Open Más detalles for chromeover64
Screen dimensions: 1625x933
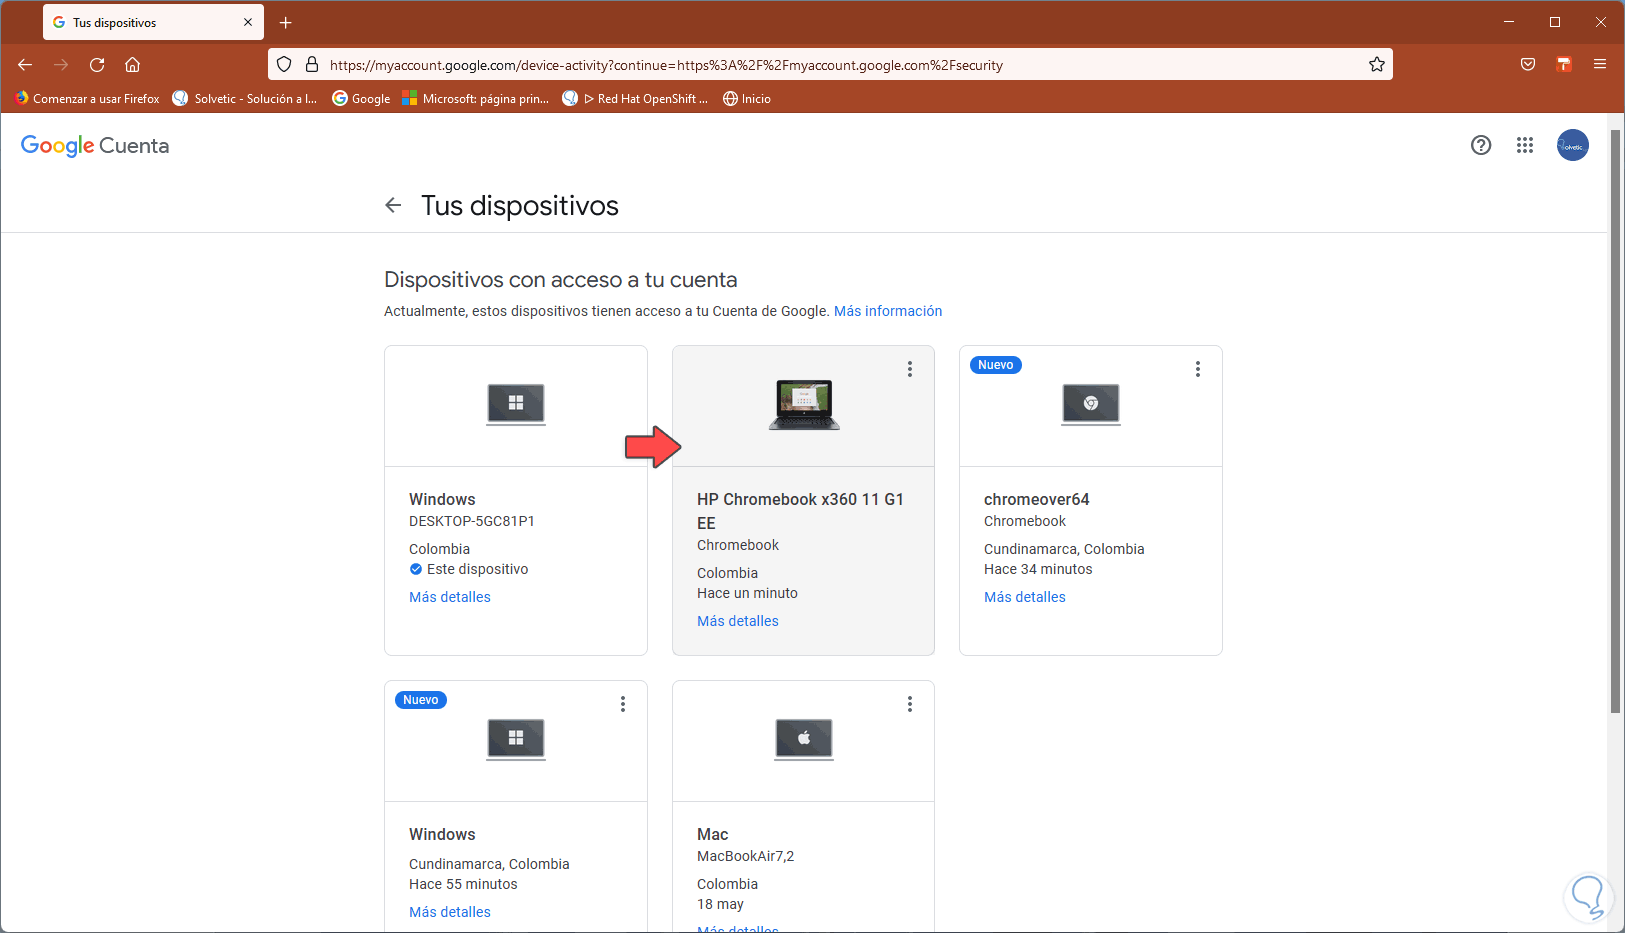(1025, 597)
